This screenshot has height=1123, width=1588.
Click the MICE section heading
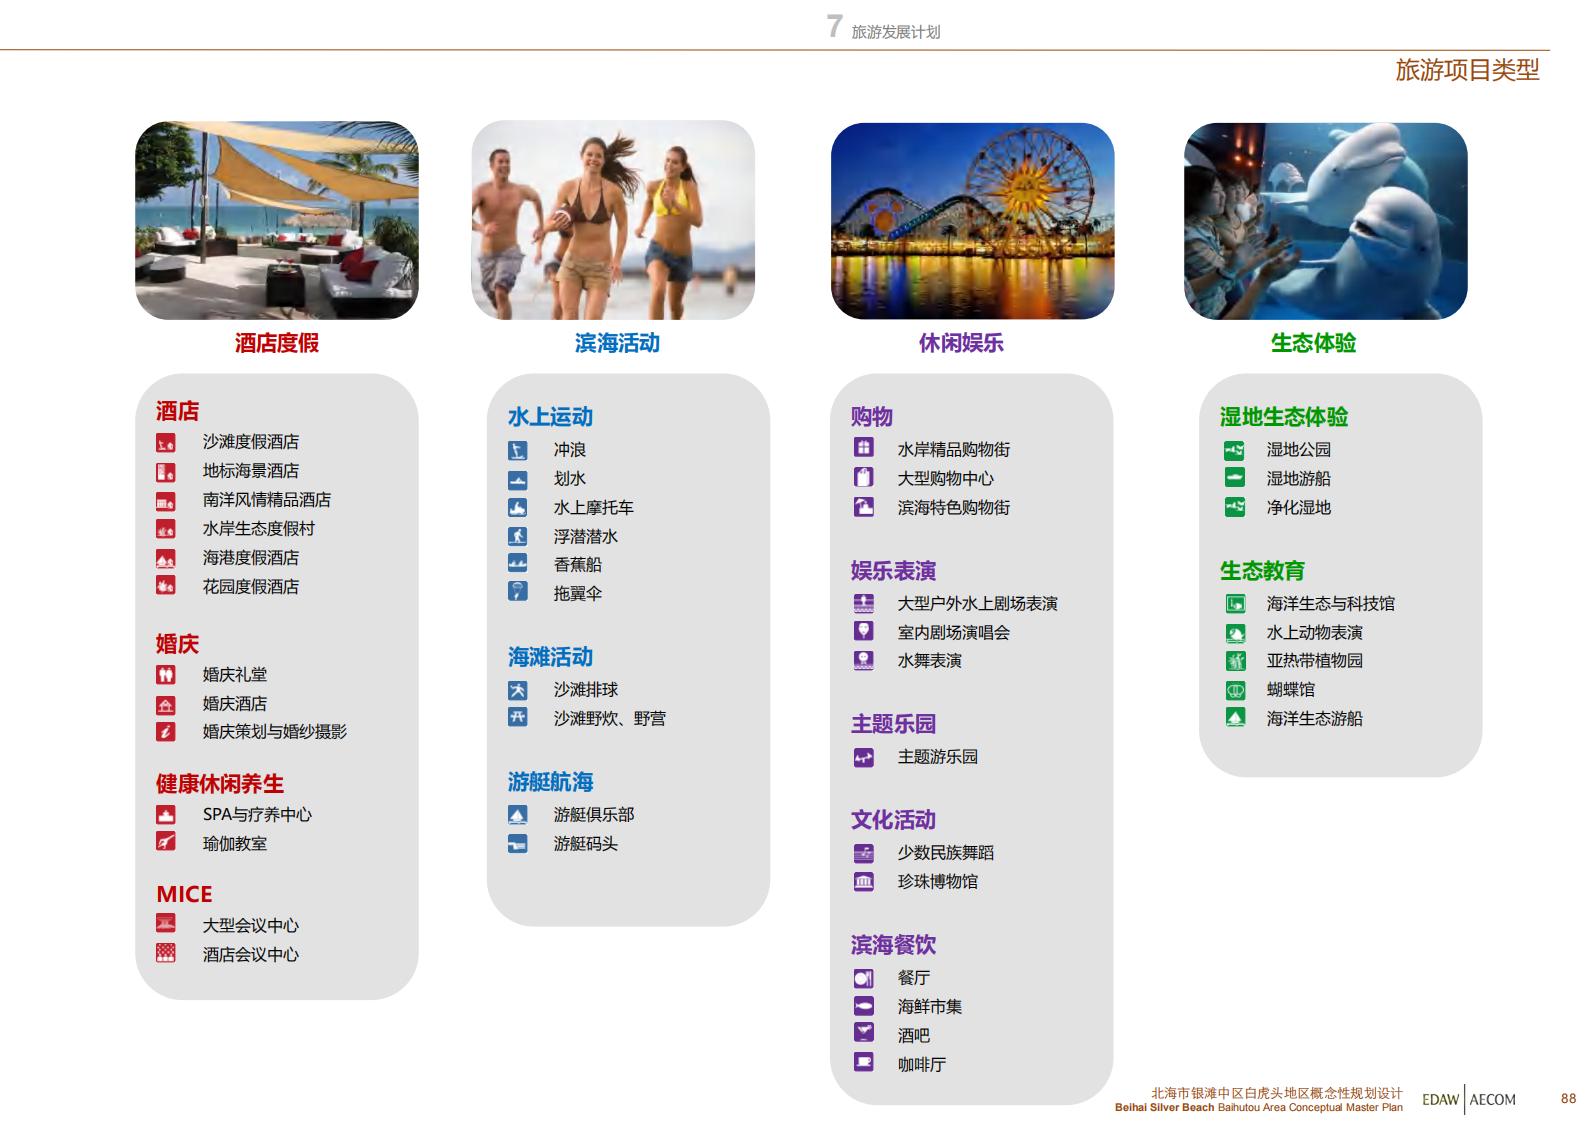[x=184, y=894]
